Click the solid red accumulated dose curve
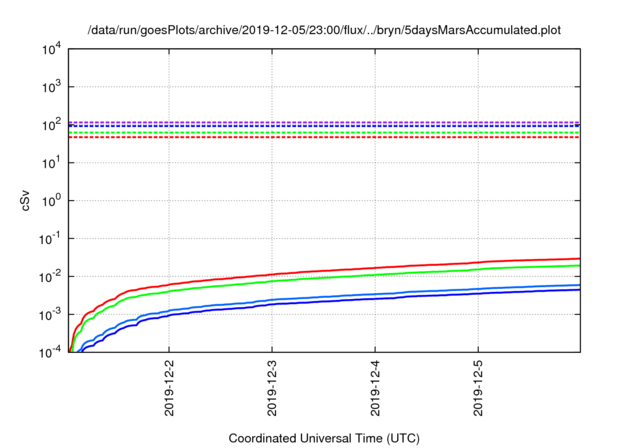Image resolution: width=640 pixels, height=448 pixels. point(324,270)
